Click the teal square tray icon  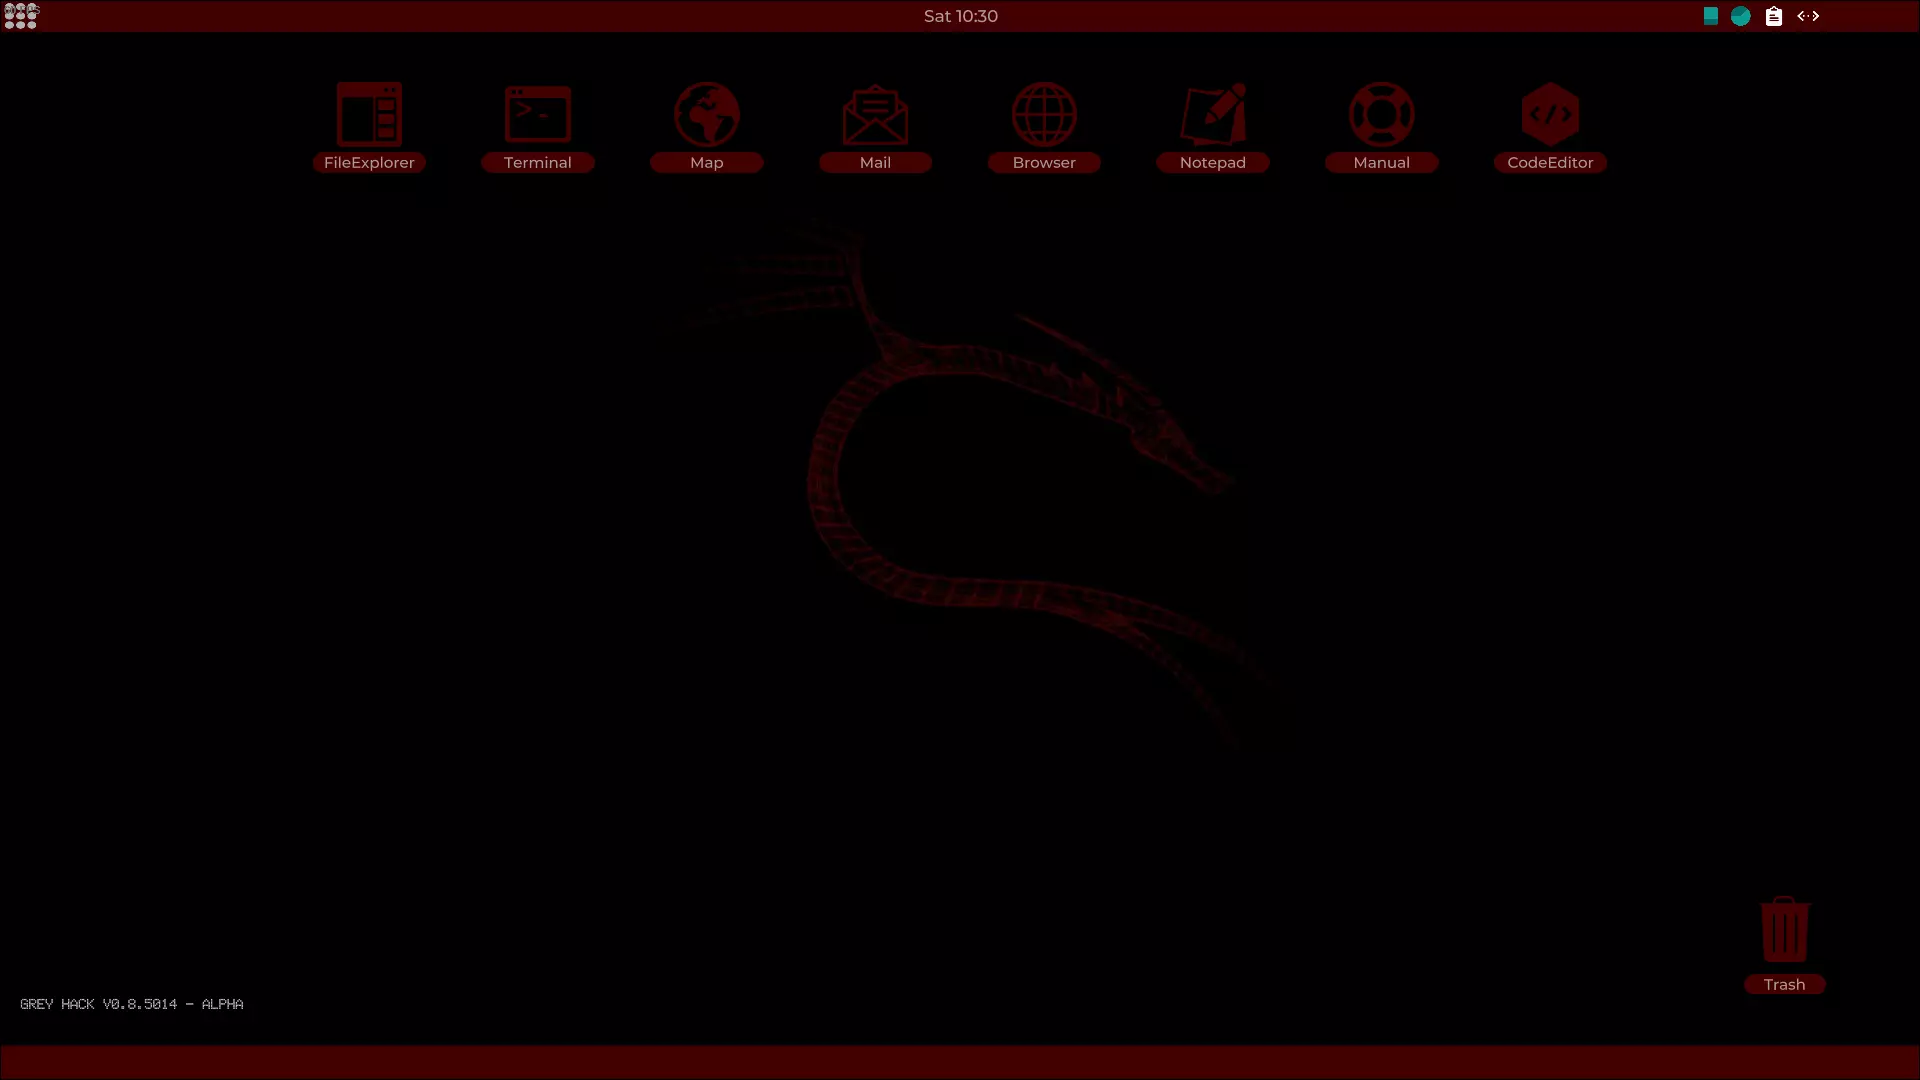pyautogui.click(x=1711, y=16)
